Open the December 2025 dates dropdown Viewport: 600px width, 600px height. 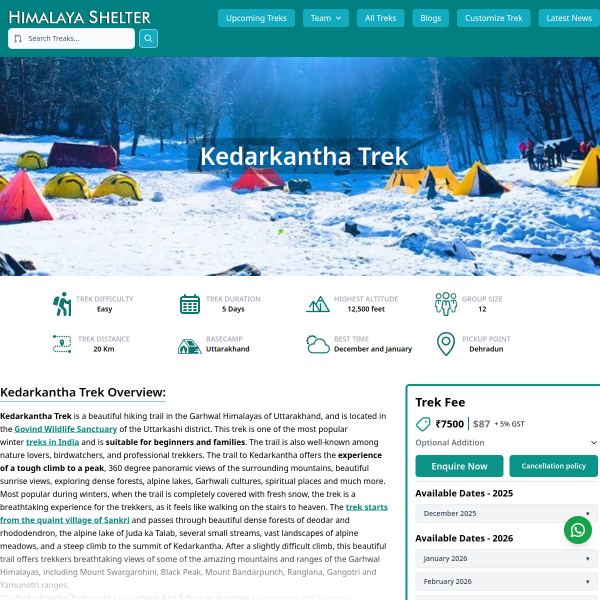click(506, 513)
